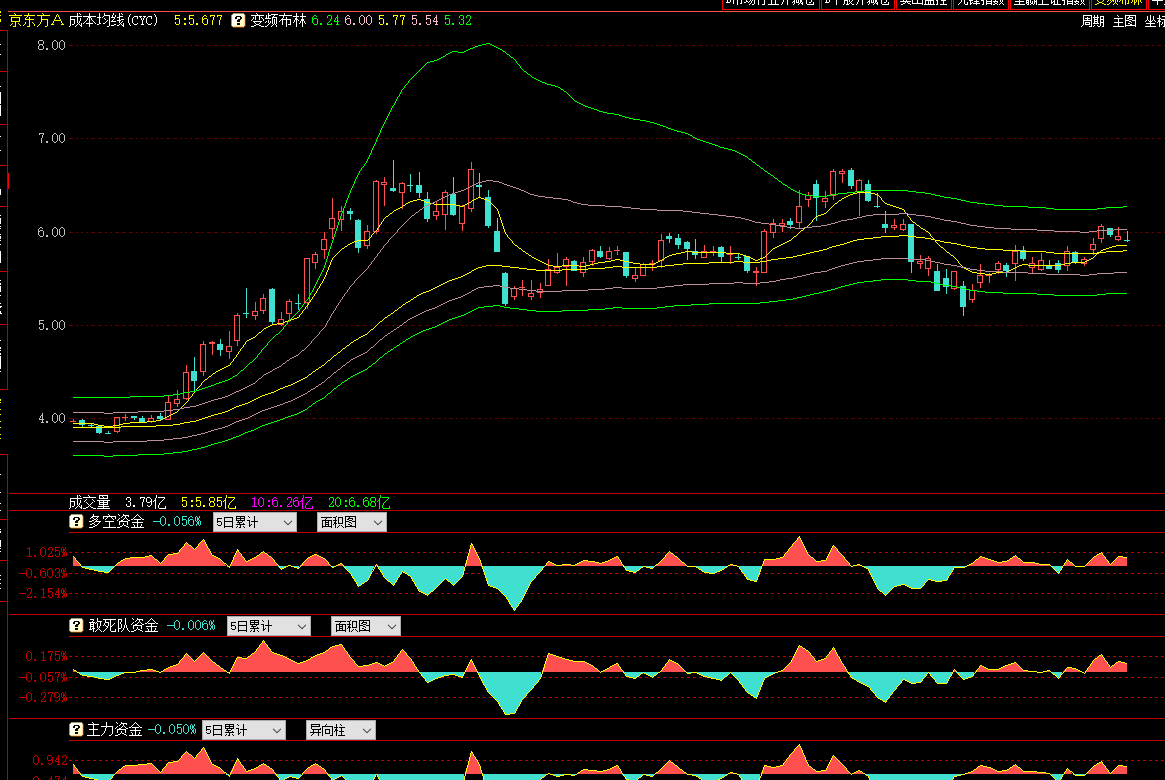Image resolution: width=1165 pixels, height=780 pixels.
Task: Open the 5日累计 dropdown in 主力资金 panel
Action: click(244, 730)
